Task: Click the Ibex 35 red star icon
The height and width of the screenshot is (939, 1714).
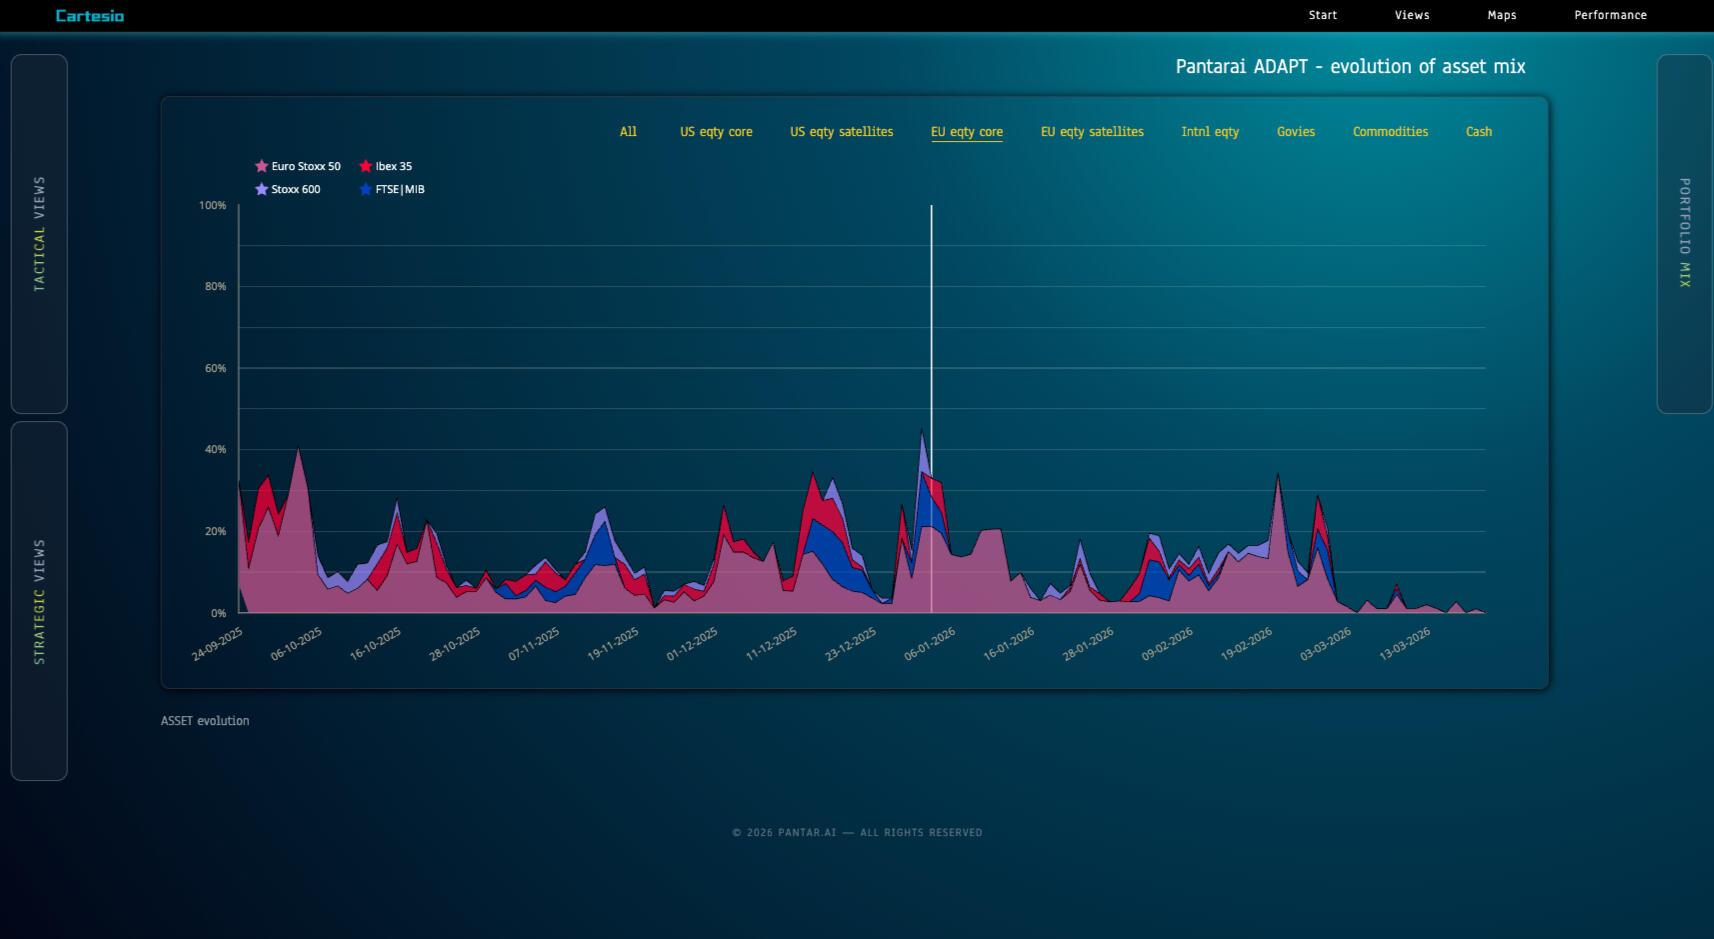Action: pos(365,167)
